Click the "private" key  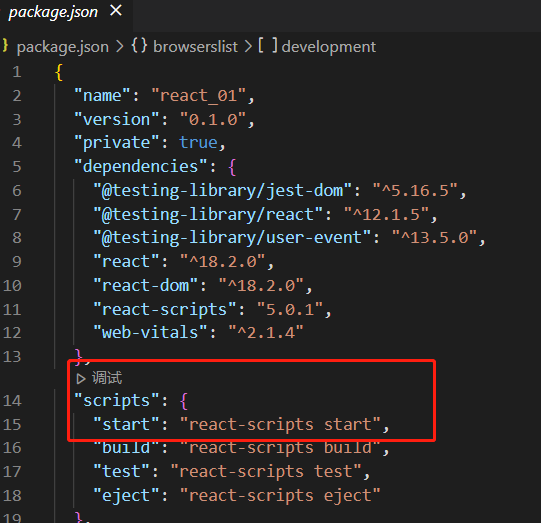click(117, 143)
